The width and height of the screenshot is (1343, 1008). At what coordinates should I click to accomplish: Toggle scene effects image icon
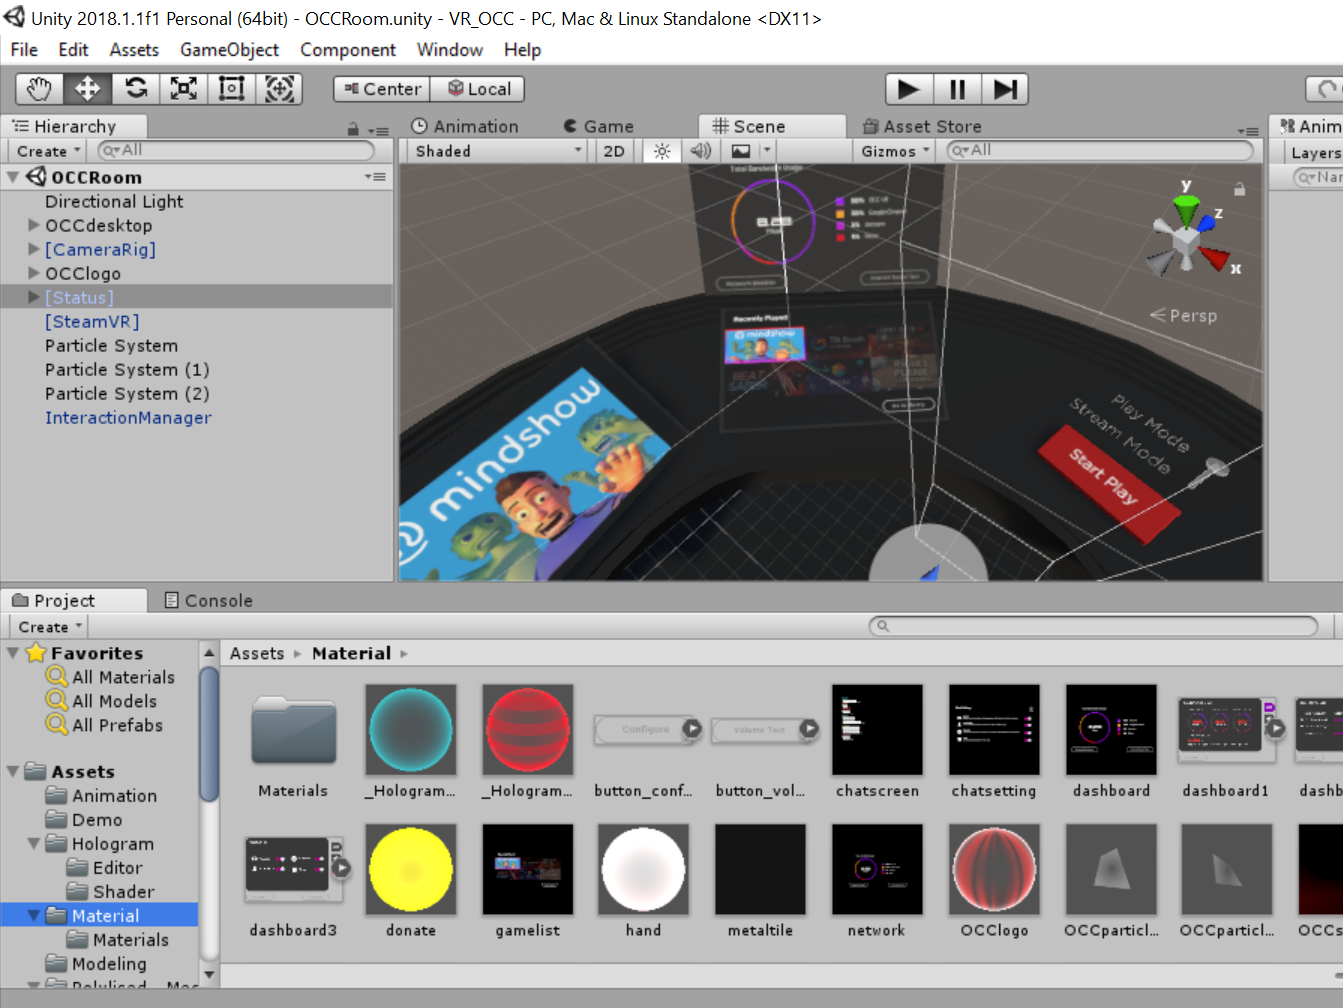(741, 151)
